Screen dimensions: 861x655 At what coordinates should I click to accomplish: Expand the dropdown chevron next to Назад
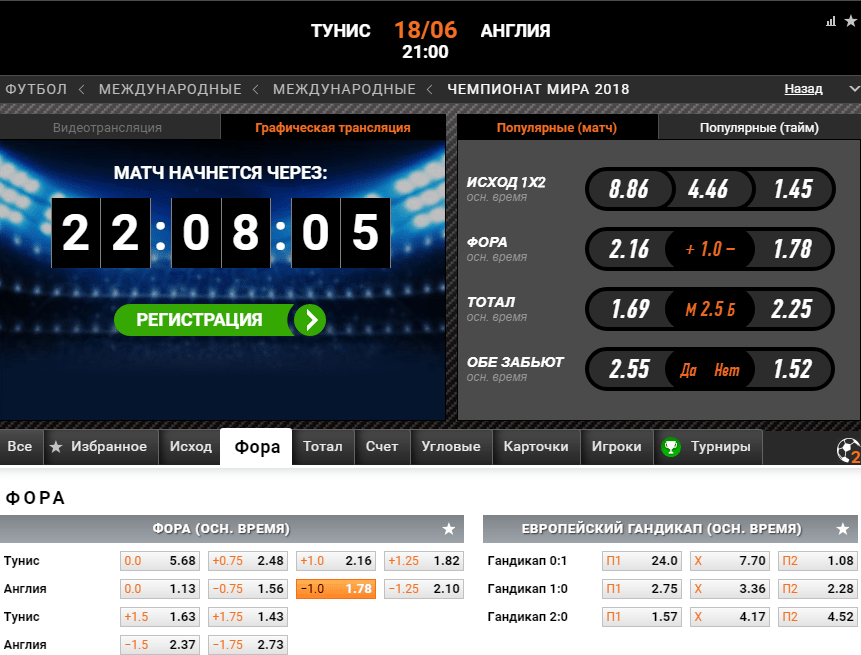(x=854, y=88)
